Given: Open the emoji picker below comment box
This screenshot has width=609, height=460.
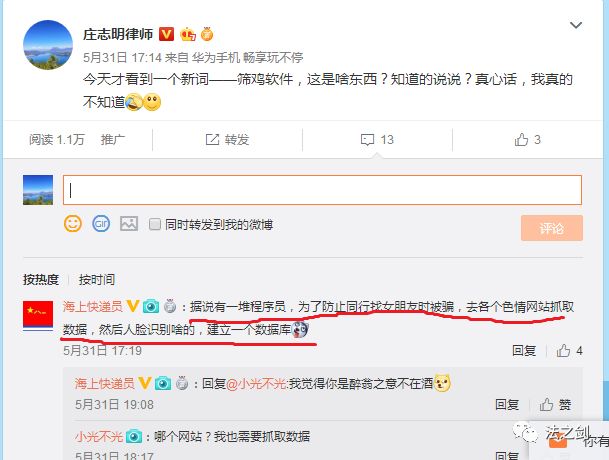Looking at the screenshot, I should pyautogui.click(x=73, y=224).
